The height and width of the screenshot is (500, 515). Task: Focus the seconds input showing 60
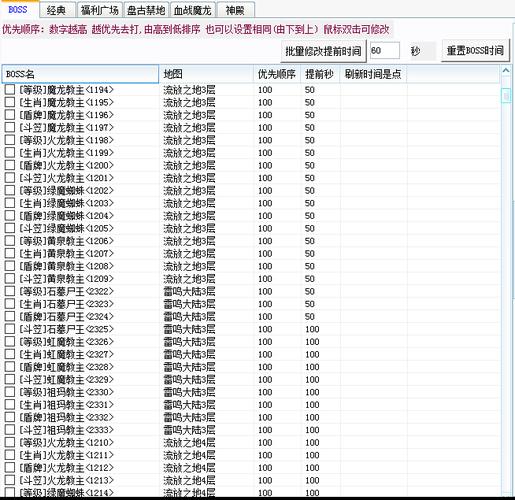[x=385, y=51]
